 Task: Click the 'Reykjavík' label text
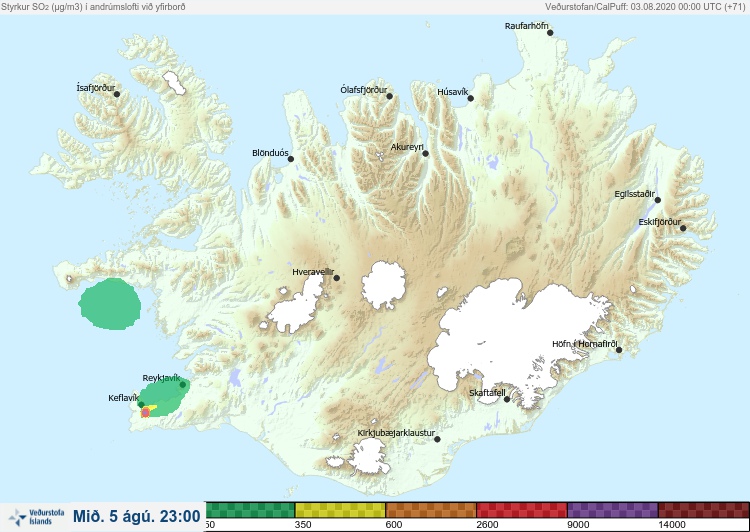161,378
